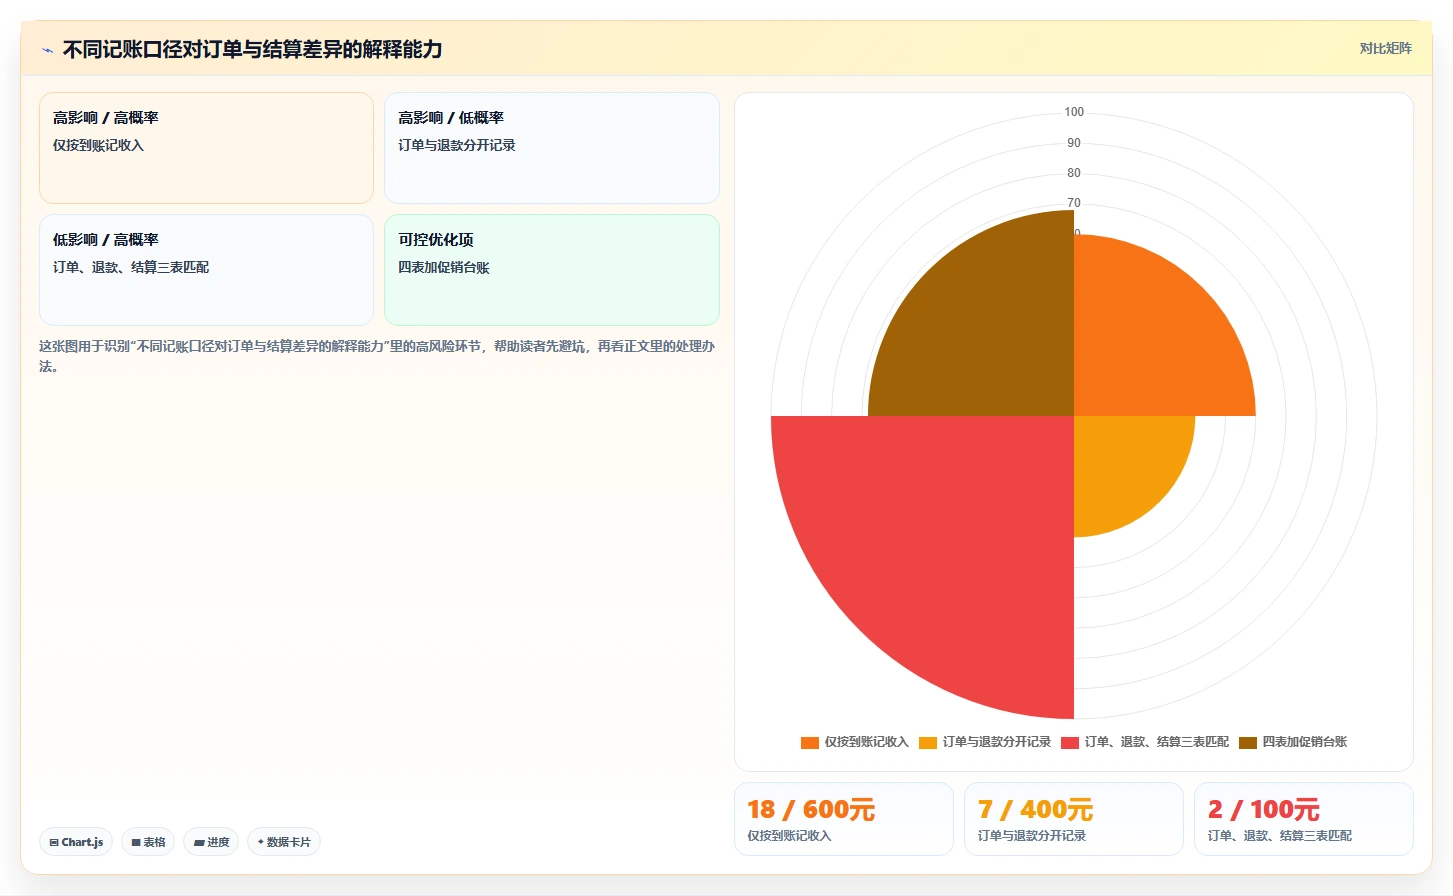Open the 7 / 400元 data card

point(1074,819)
